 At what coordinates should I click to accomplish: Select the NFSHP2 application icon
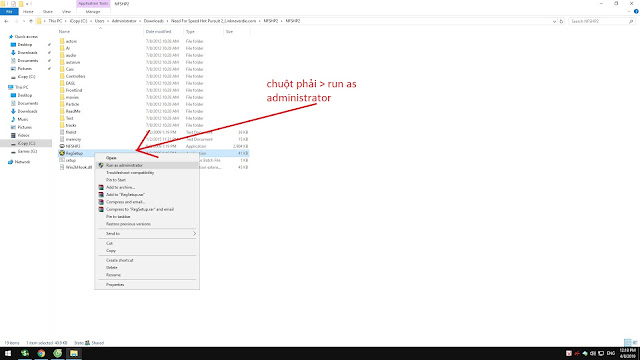click(62, 146)
